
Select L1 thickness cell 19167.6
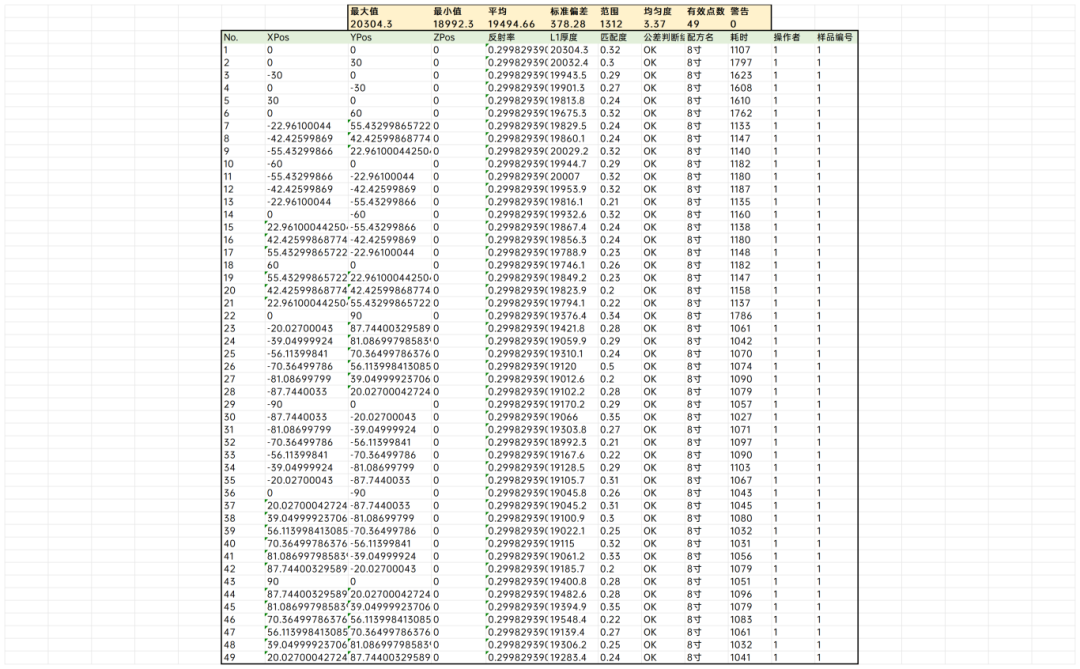coord(573,455)
